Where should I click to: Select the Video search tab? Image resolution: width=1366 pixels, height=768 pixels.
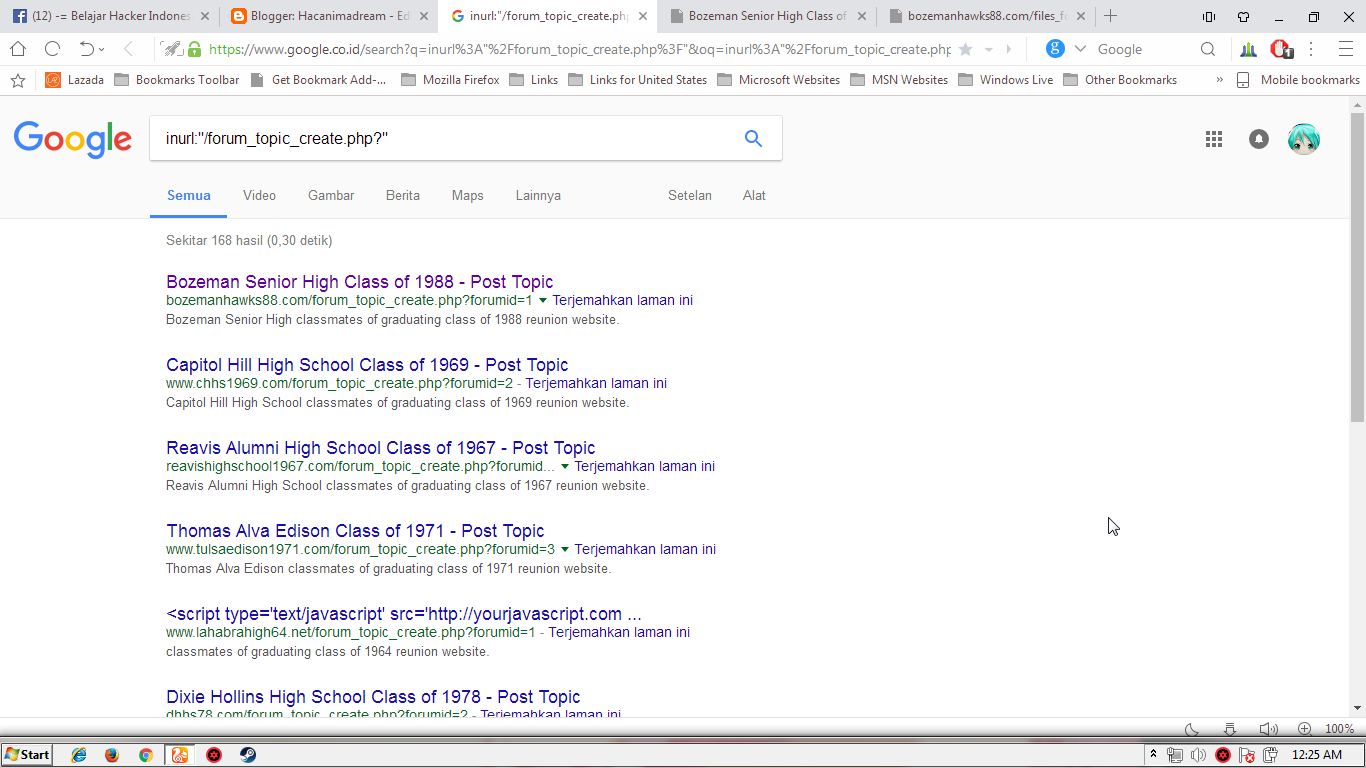click(259, 195)
